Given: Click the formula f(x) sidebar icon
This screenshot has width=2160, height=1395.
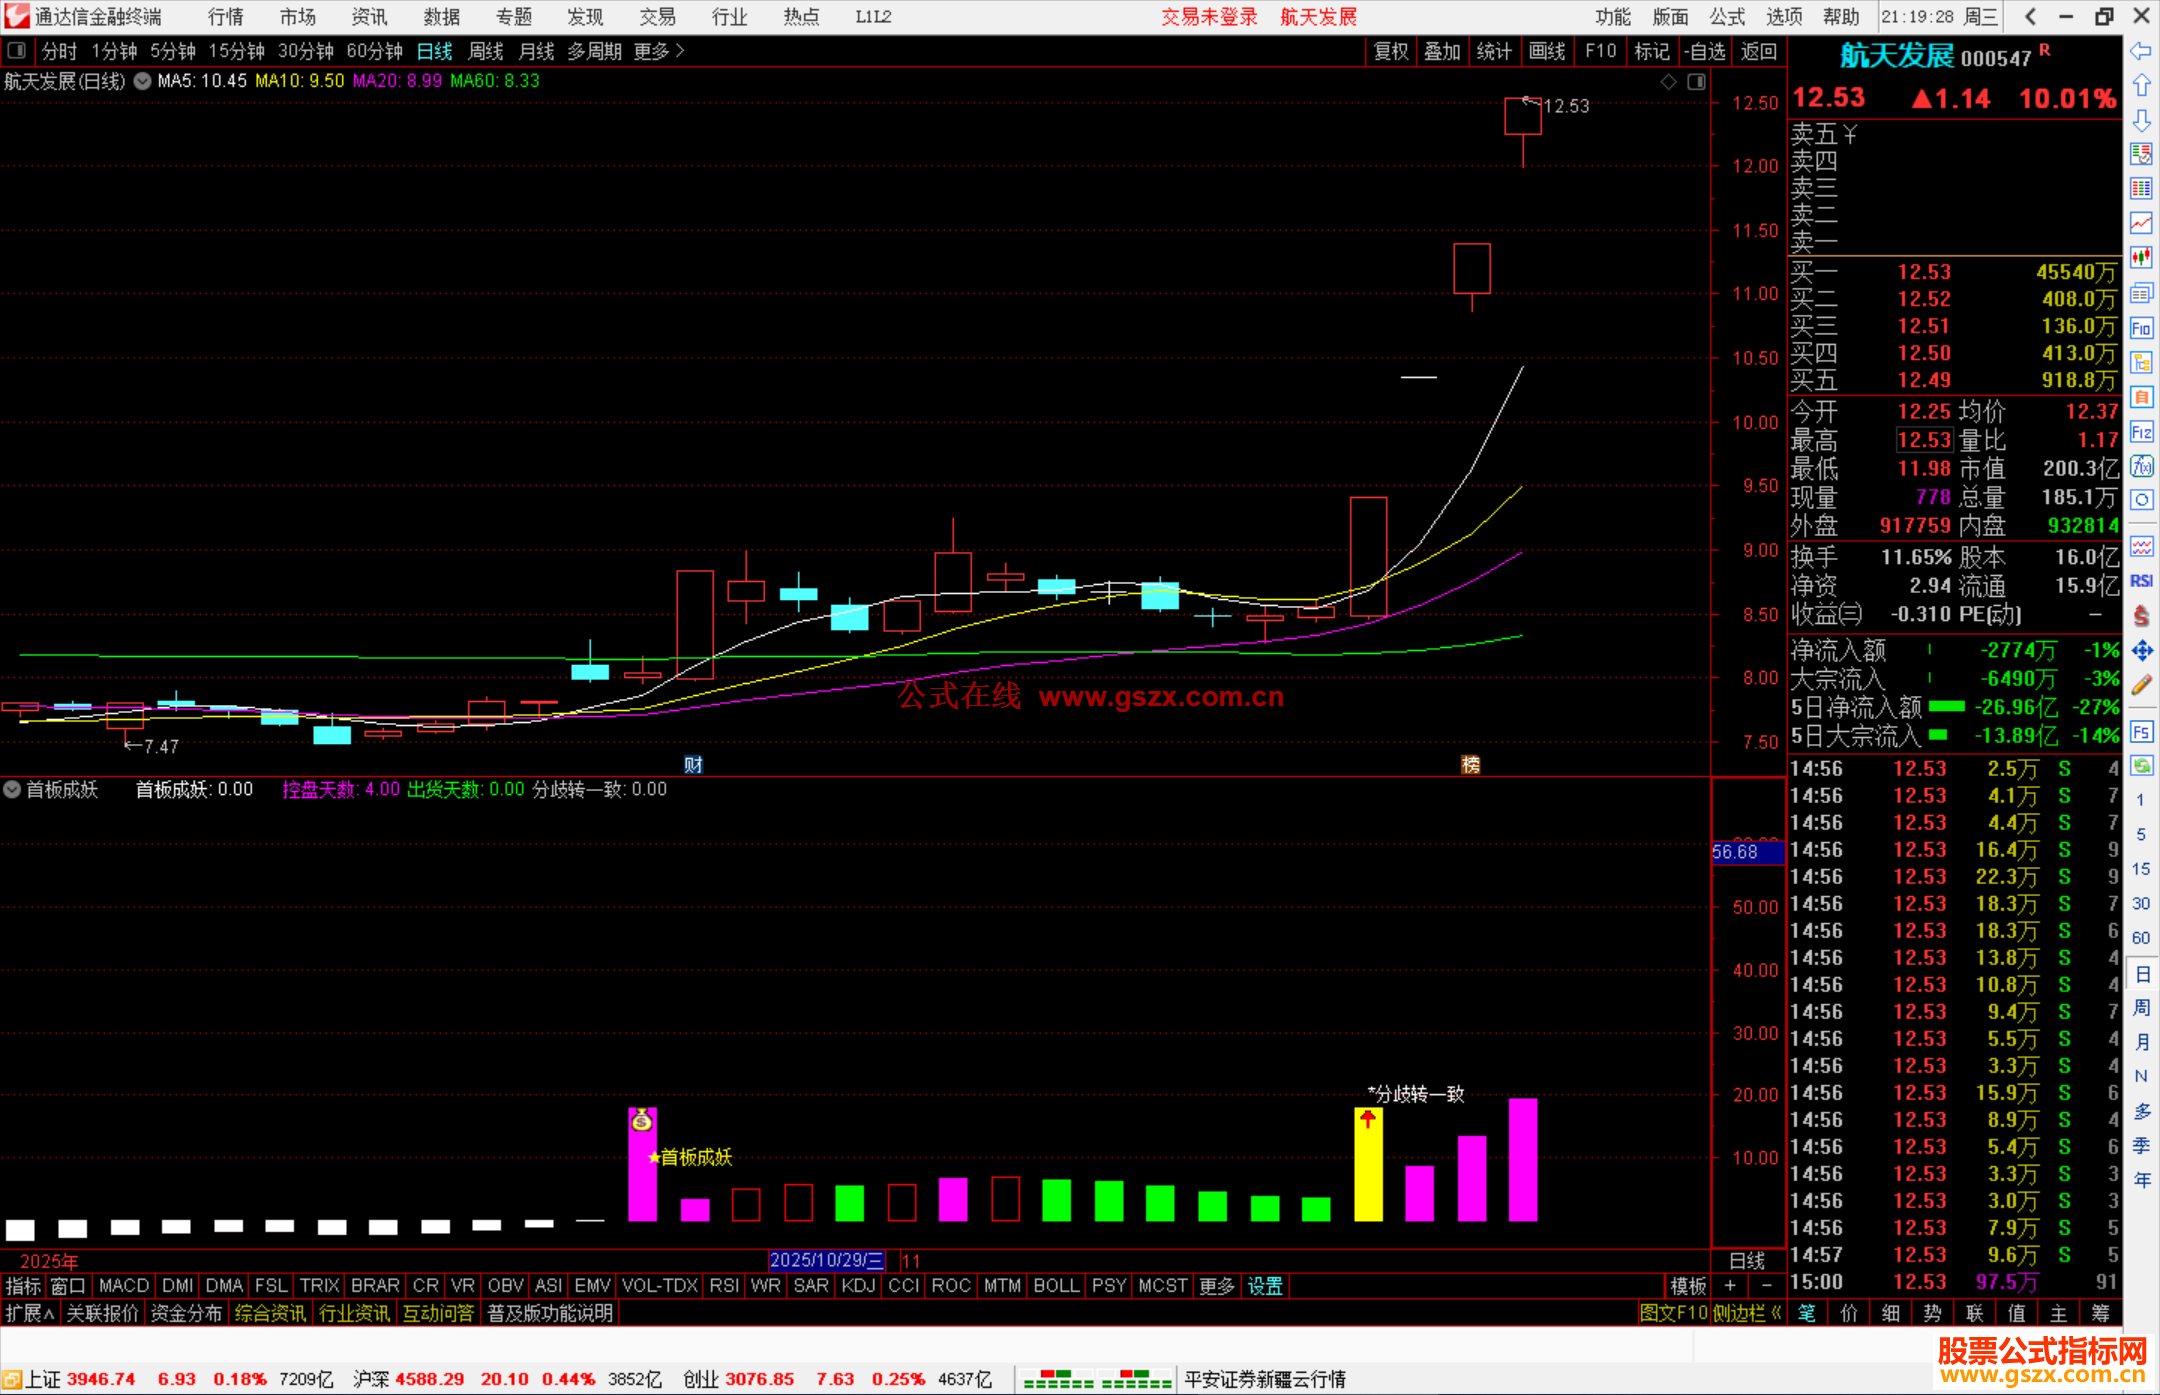Looking at the screenshot, I should [x=2141, y=467].
